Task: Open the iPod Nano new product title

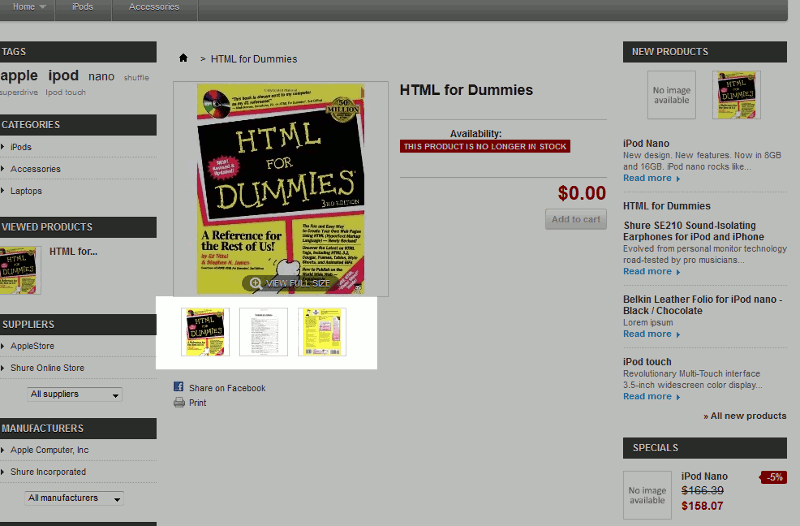Action: (x=646, y=143)
